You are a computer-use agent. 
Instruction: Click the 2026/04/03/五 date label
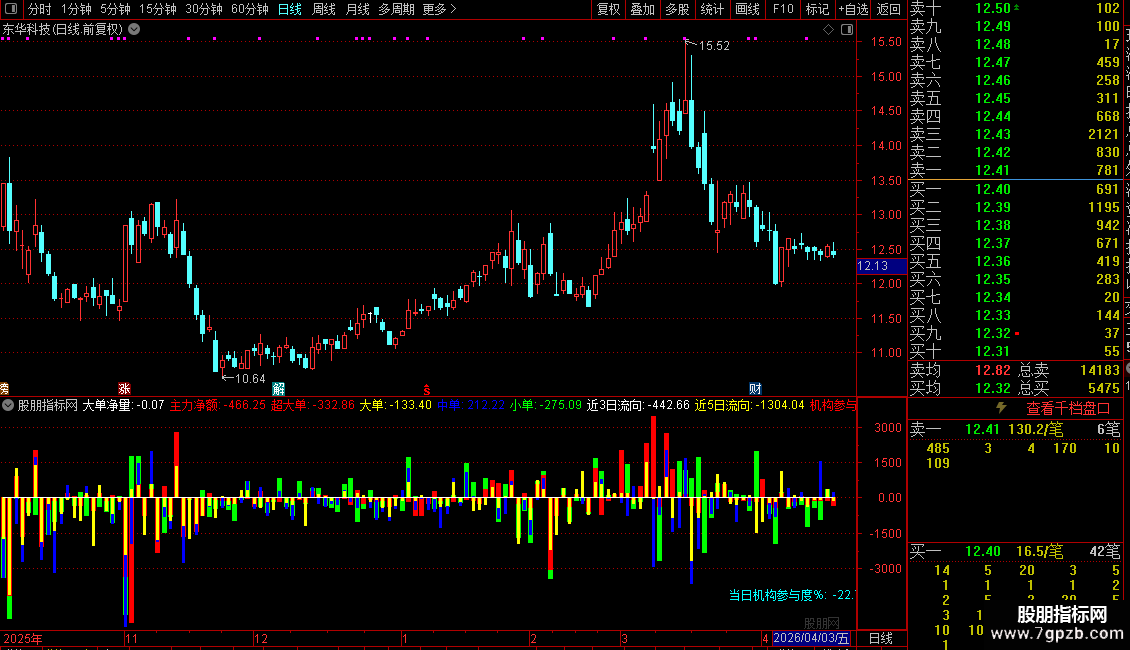(811, 638)
